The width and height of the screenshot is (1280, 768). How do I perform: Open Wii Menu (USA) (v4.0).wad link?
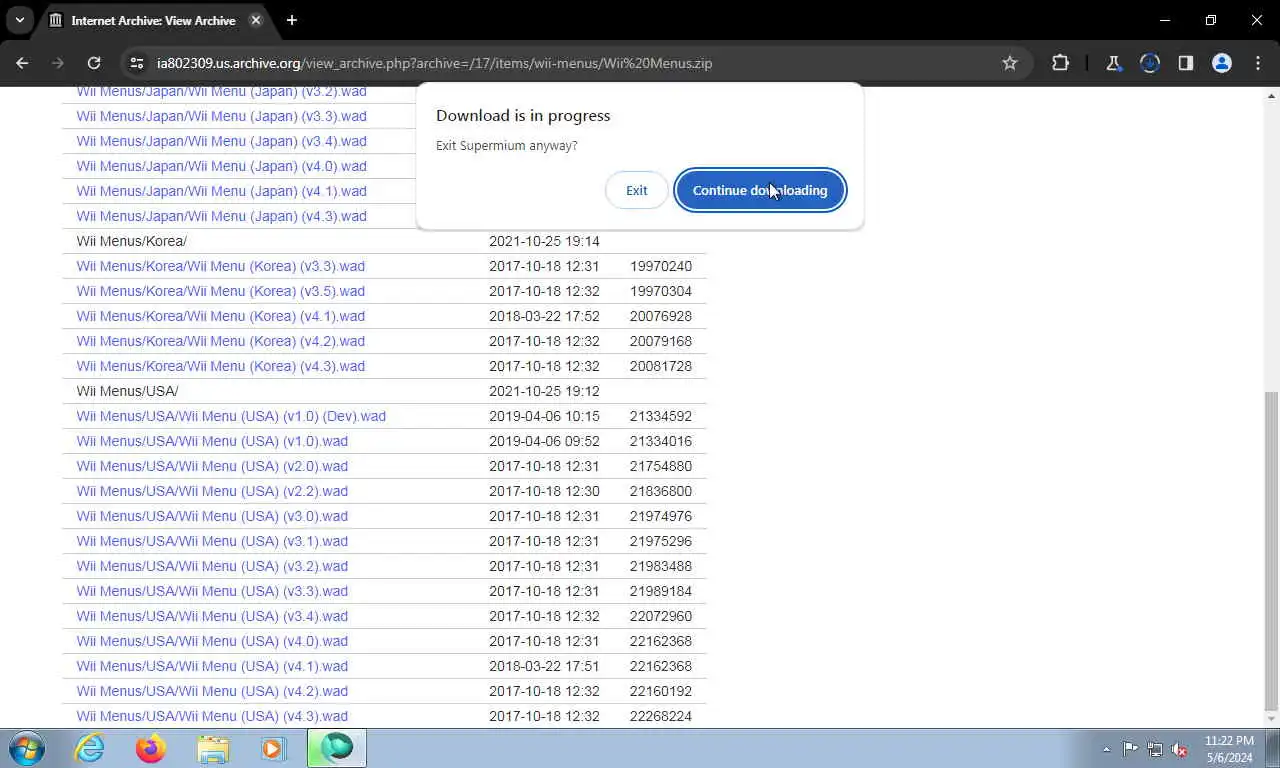point(212,641)
